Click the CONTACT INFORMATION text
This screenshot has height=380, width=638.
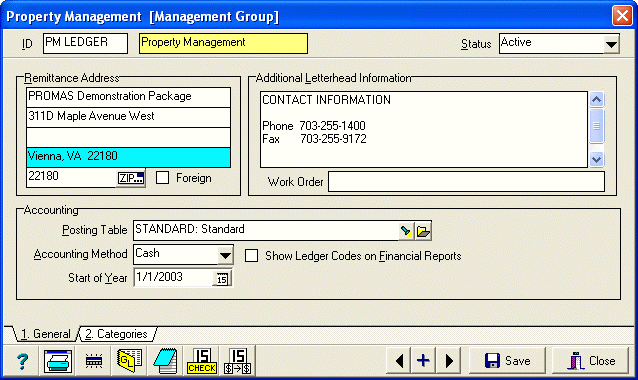pyautogui.click(x=326, y=100)
